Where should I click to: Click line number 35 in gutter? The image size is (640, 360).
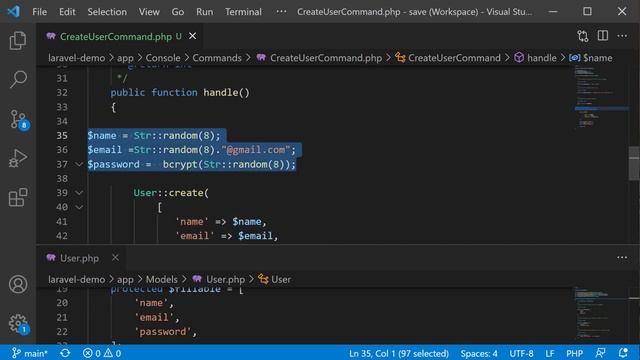coord(62,136)
